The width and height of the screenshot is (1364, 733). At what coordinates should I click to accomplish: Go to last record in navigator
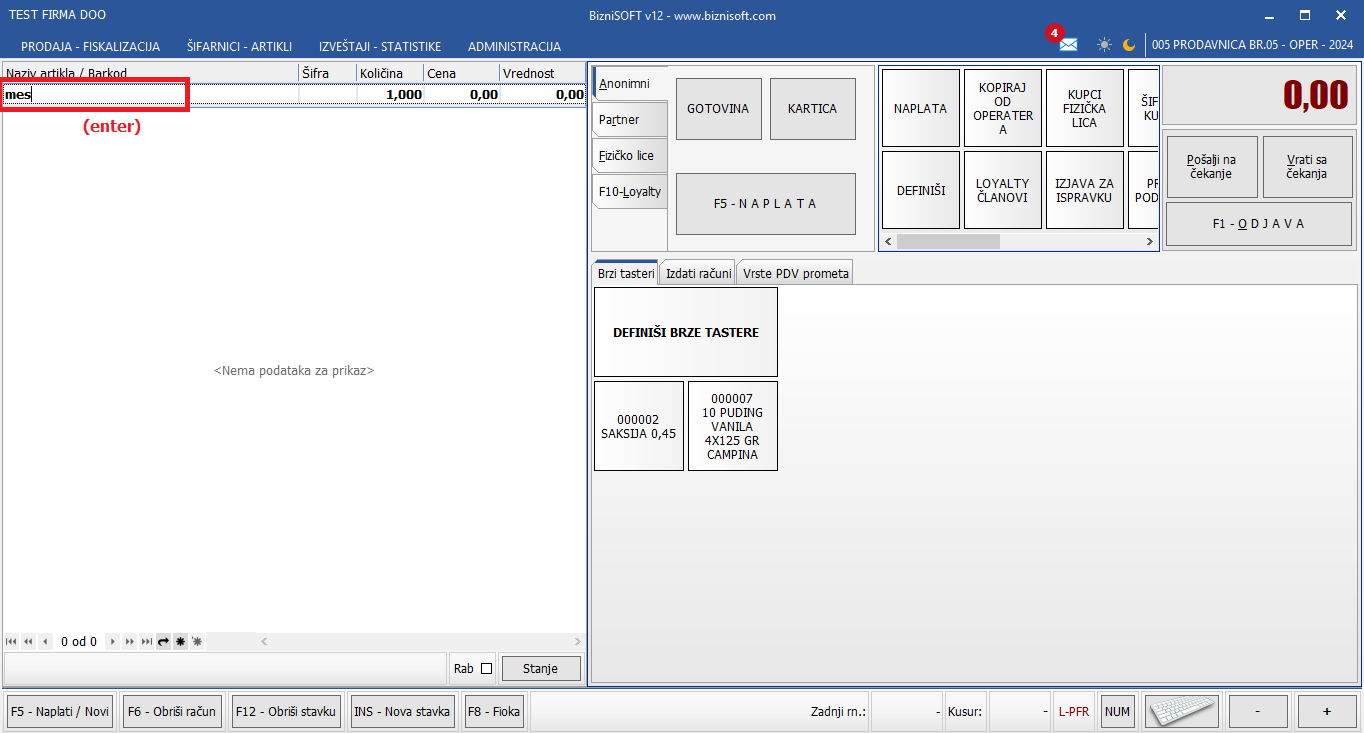(x=146, y=642)
